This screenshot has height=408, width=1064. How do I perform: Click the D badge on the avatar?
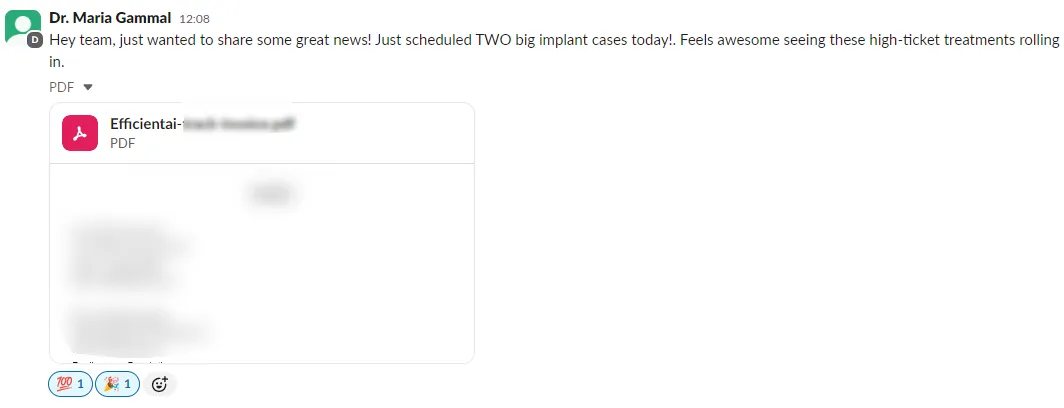pos(35,40)
